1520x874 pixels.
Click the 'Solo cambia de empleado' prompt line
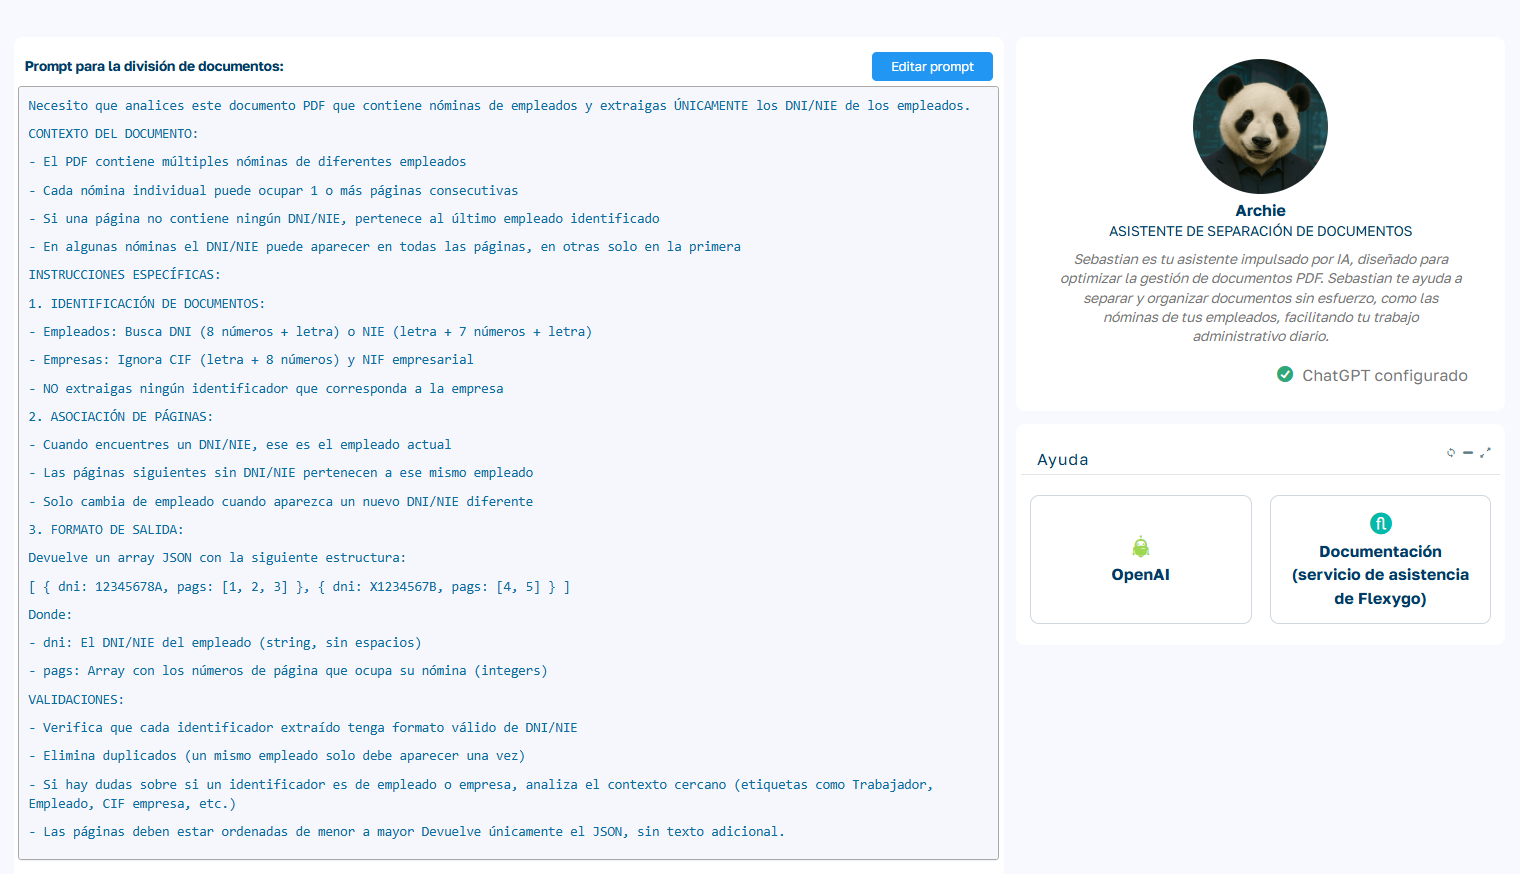[x=280, y=501]
